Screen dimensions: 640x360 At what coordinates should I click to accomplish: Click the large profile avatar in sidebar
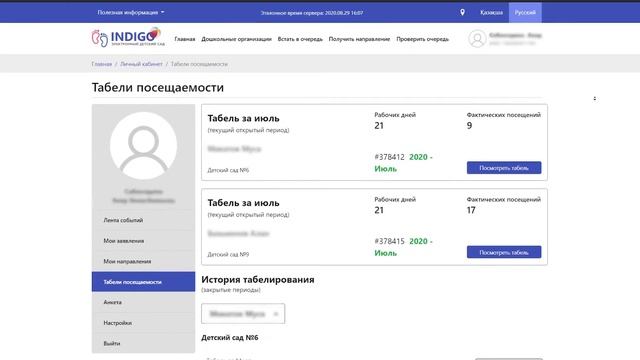click(x=143, y=146)
